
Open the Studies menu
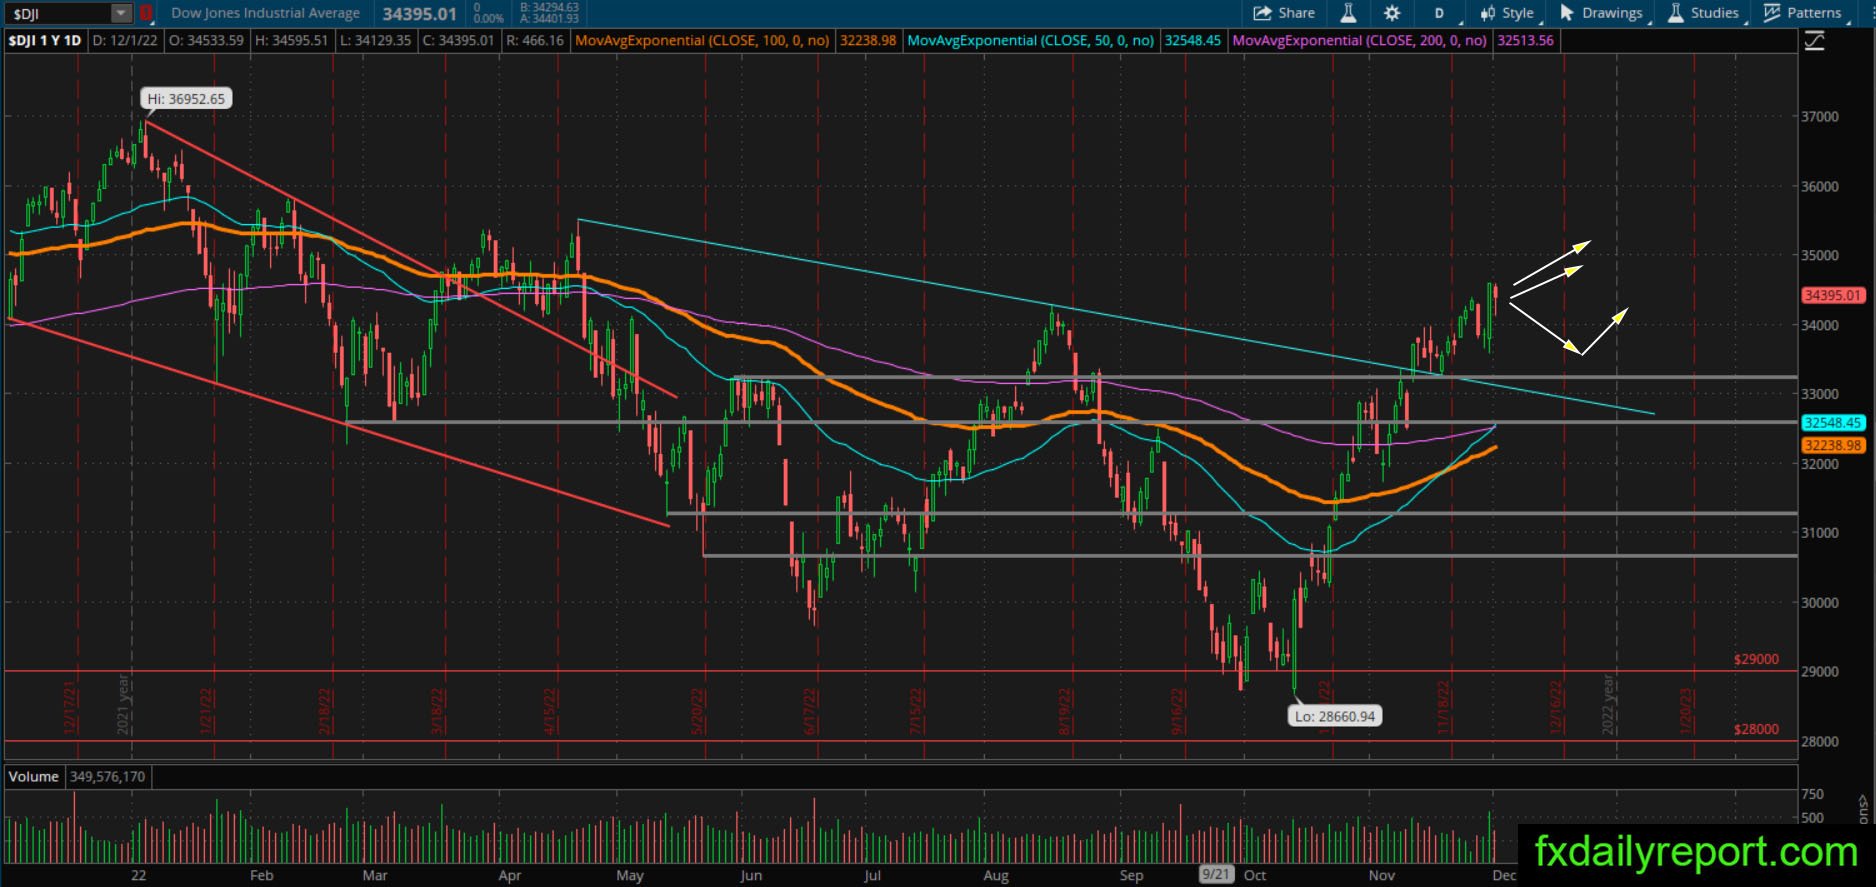tap(1705, 13)
